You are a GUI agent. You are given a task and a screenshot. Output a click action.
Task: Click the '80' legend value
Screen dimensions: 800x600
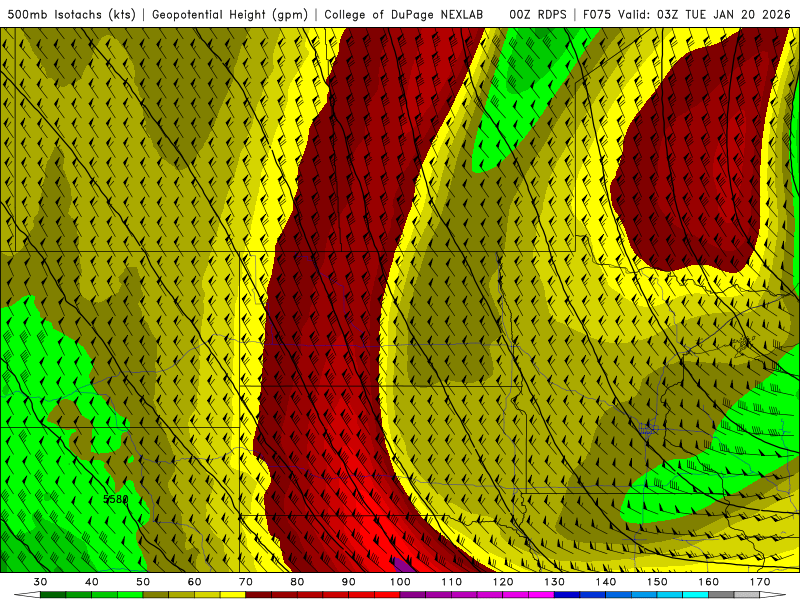297,582
